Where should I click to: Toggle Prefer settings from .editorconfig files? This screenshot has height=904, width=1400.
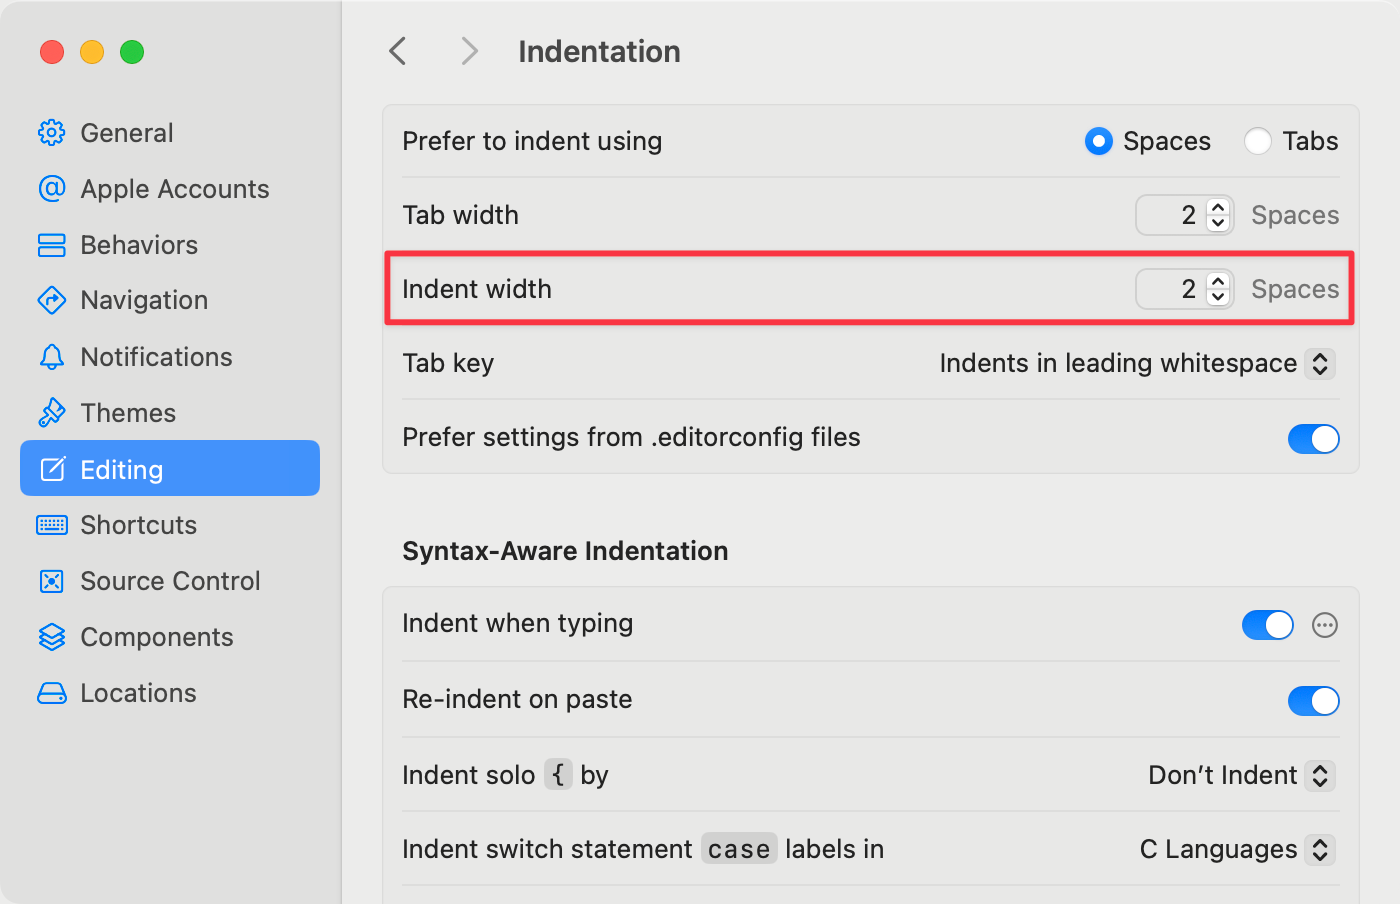[1313, 438]
